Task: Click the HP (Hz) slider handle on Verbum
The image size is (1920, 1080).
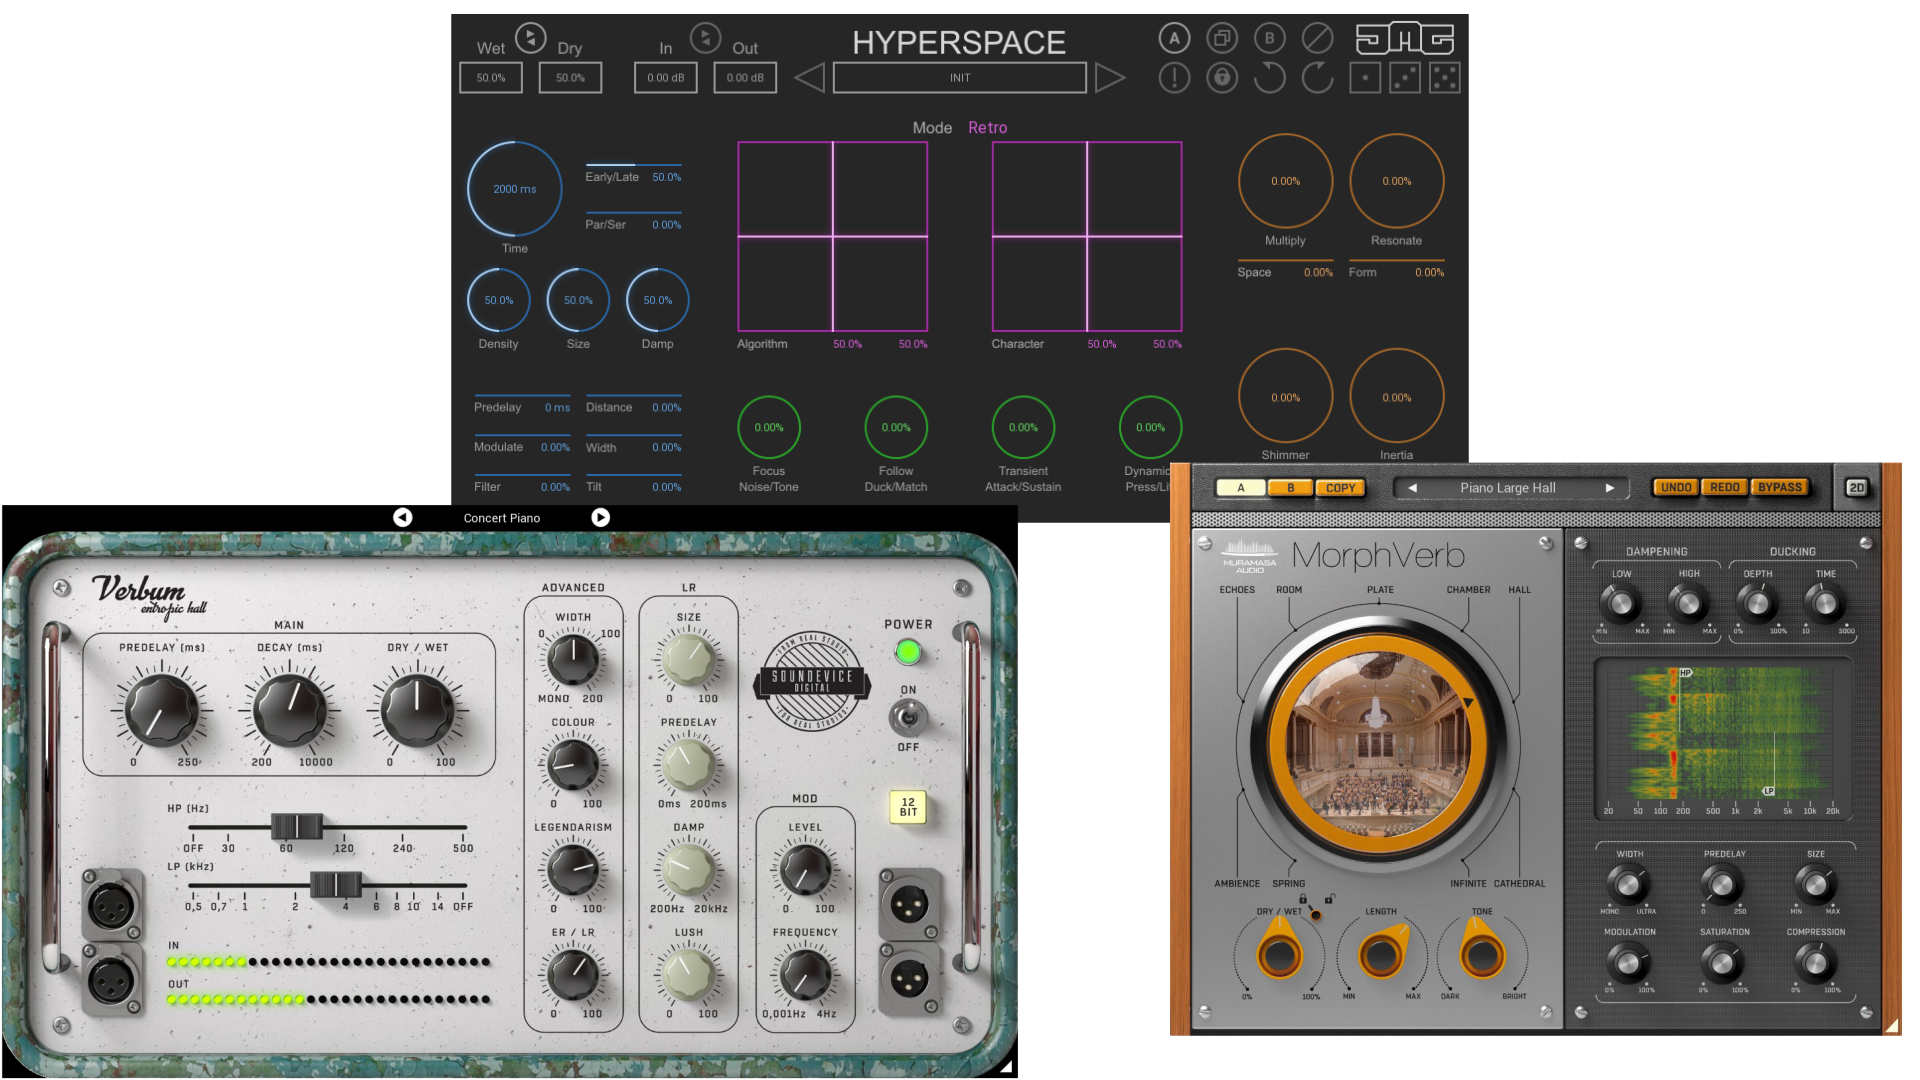Action: tap(297, 827)
